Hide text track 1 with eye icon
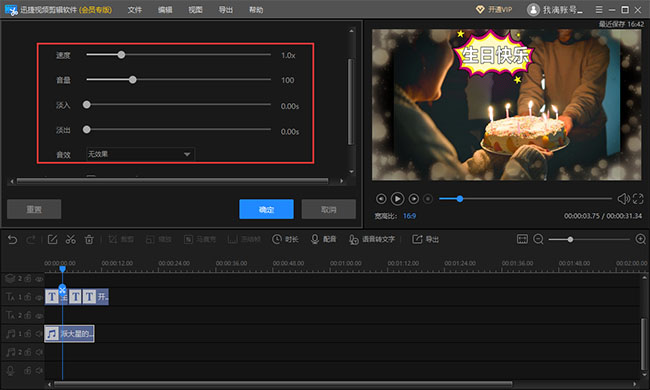650x390 pixels. pyautogui.click(x=39, y=297)
